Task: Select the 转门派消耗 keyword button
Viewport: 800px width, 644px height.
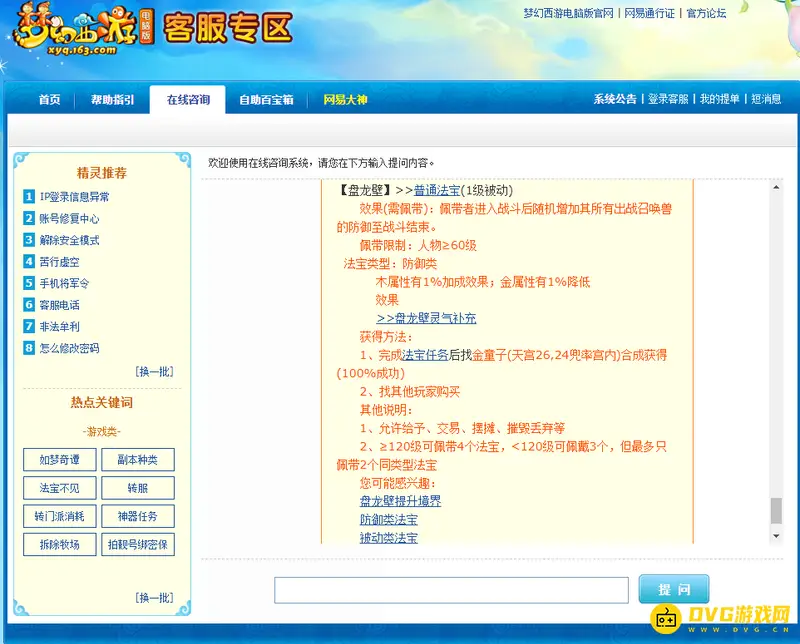Action: tap(60, 516)
